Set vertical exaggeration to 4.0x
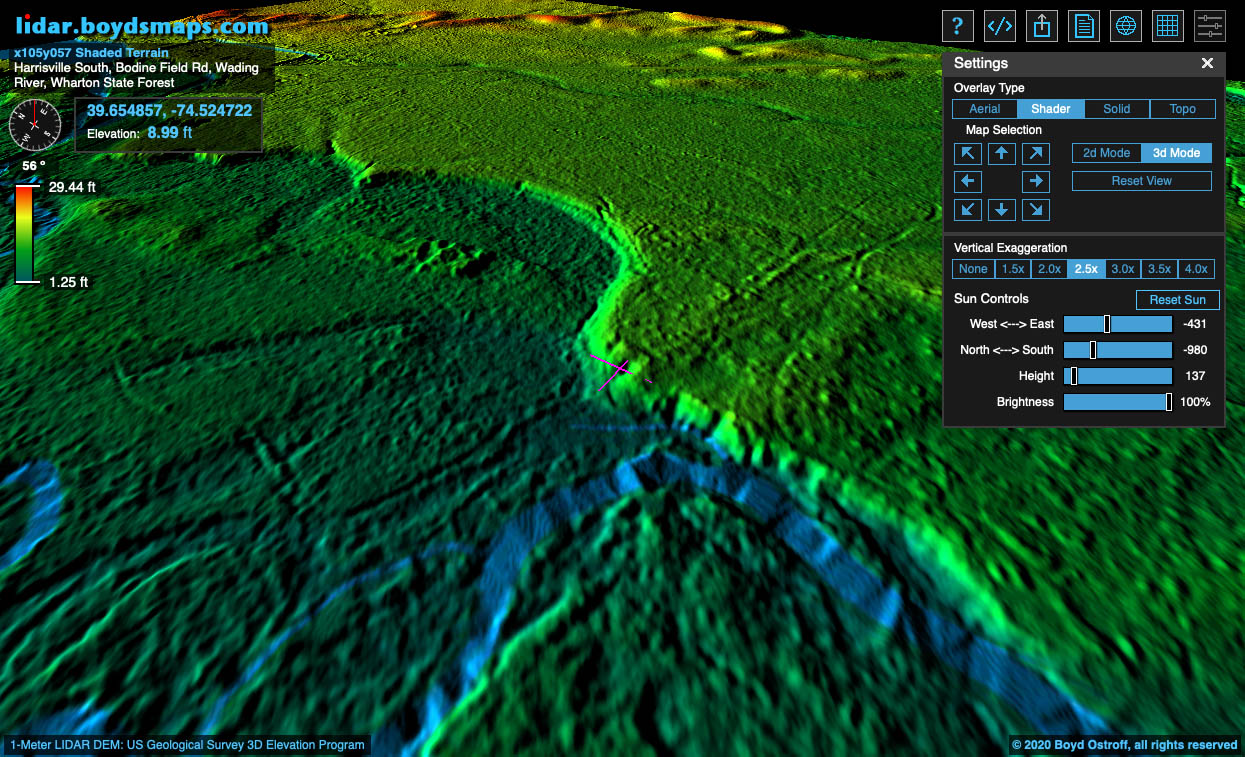Viewport: 1245px width, 757px height. coord(1195,269)
